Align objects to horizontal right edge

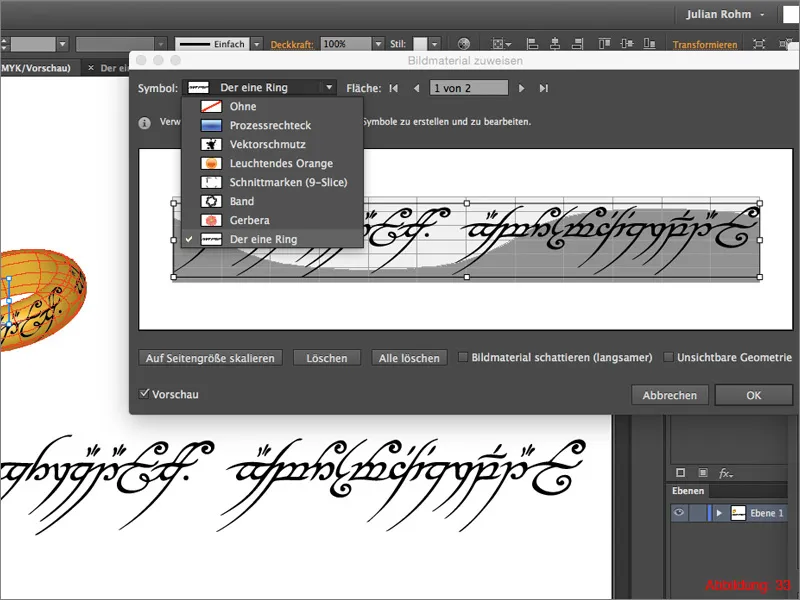point(577,44)
